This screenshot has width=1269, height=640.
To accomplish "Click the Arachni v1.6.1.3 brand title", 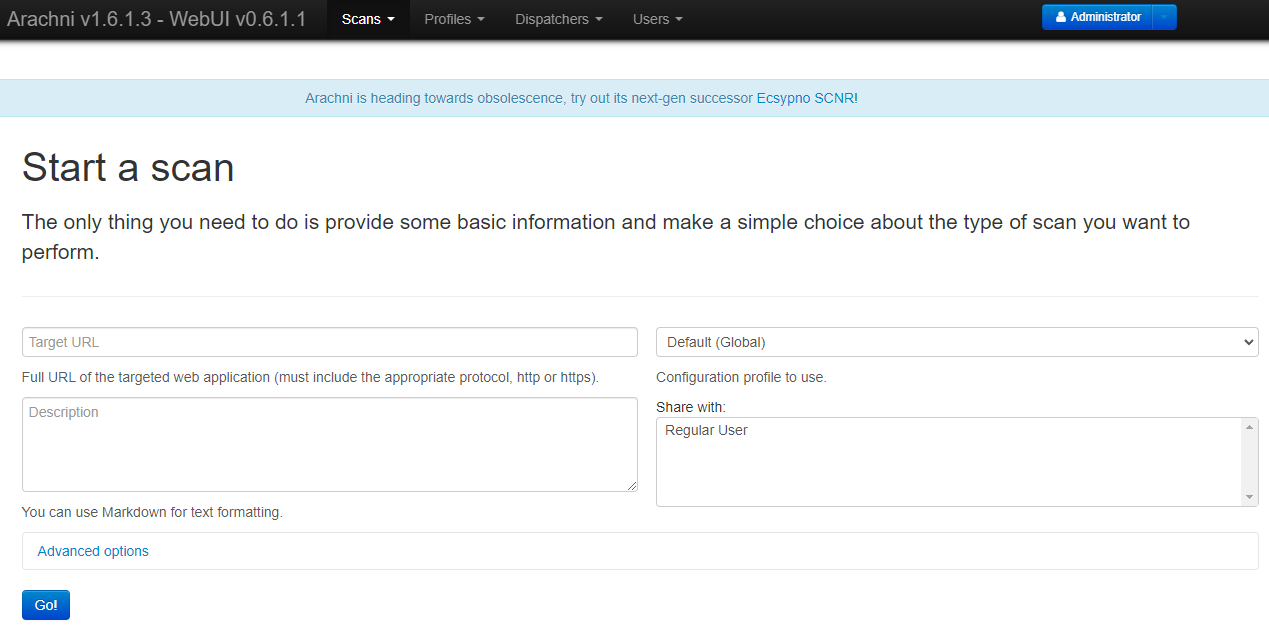I will tap(156, 19).
